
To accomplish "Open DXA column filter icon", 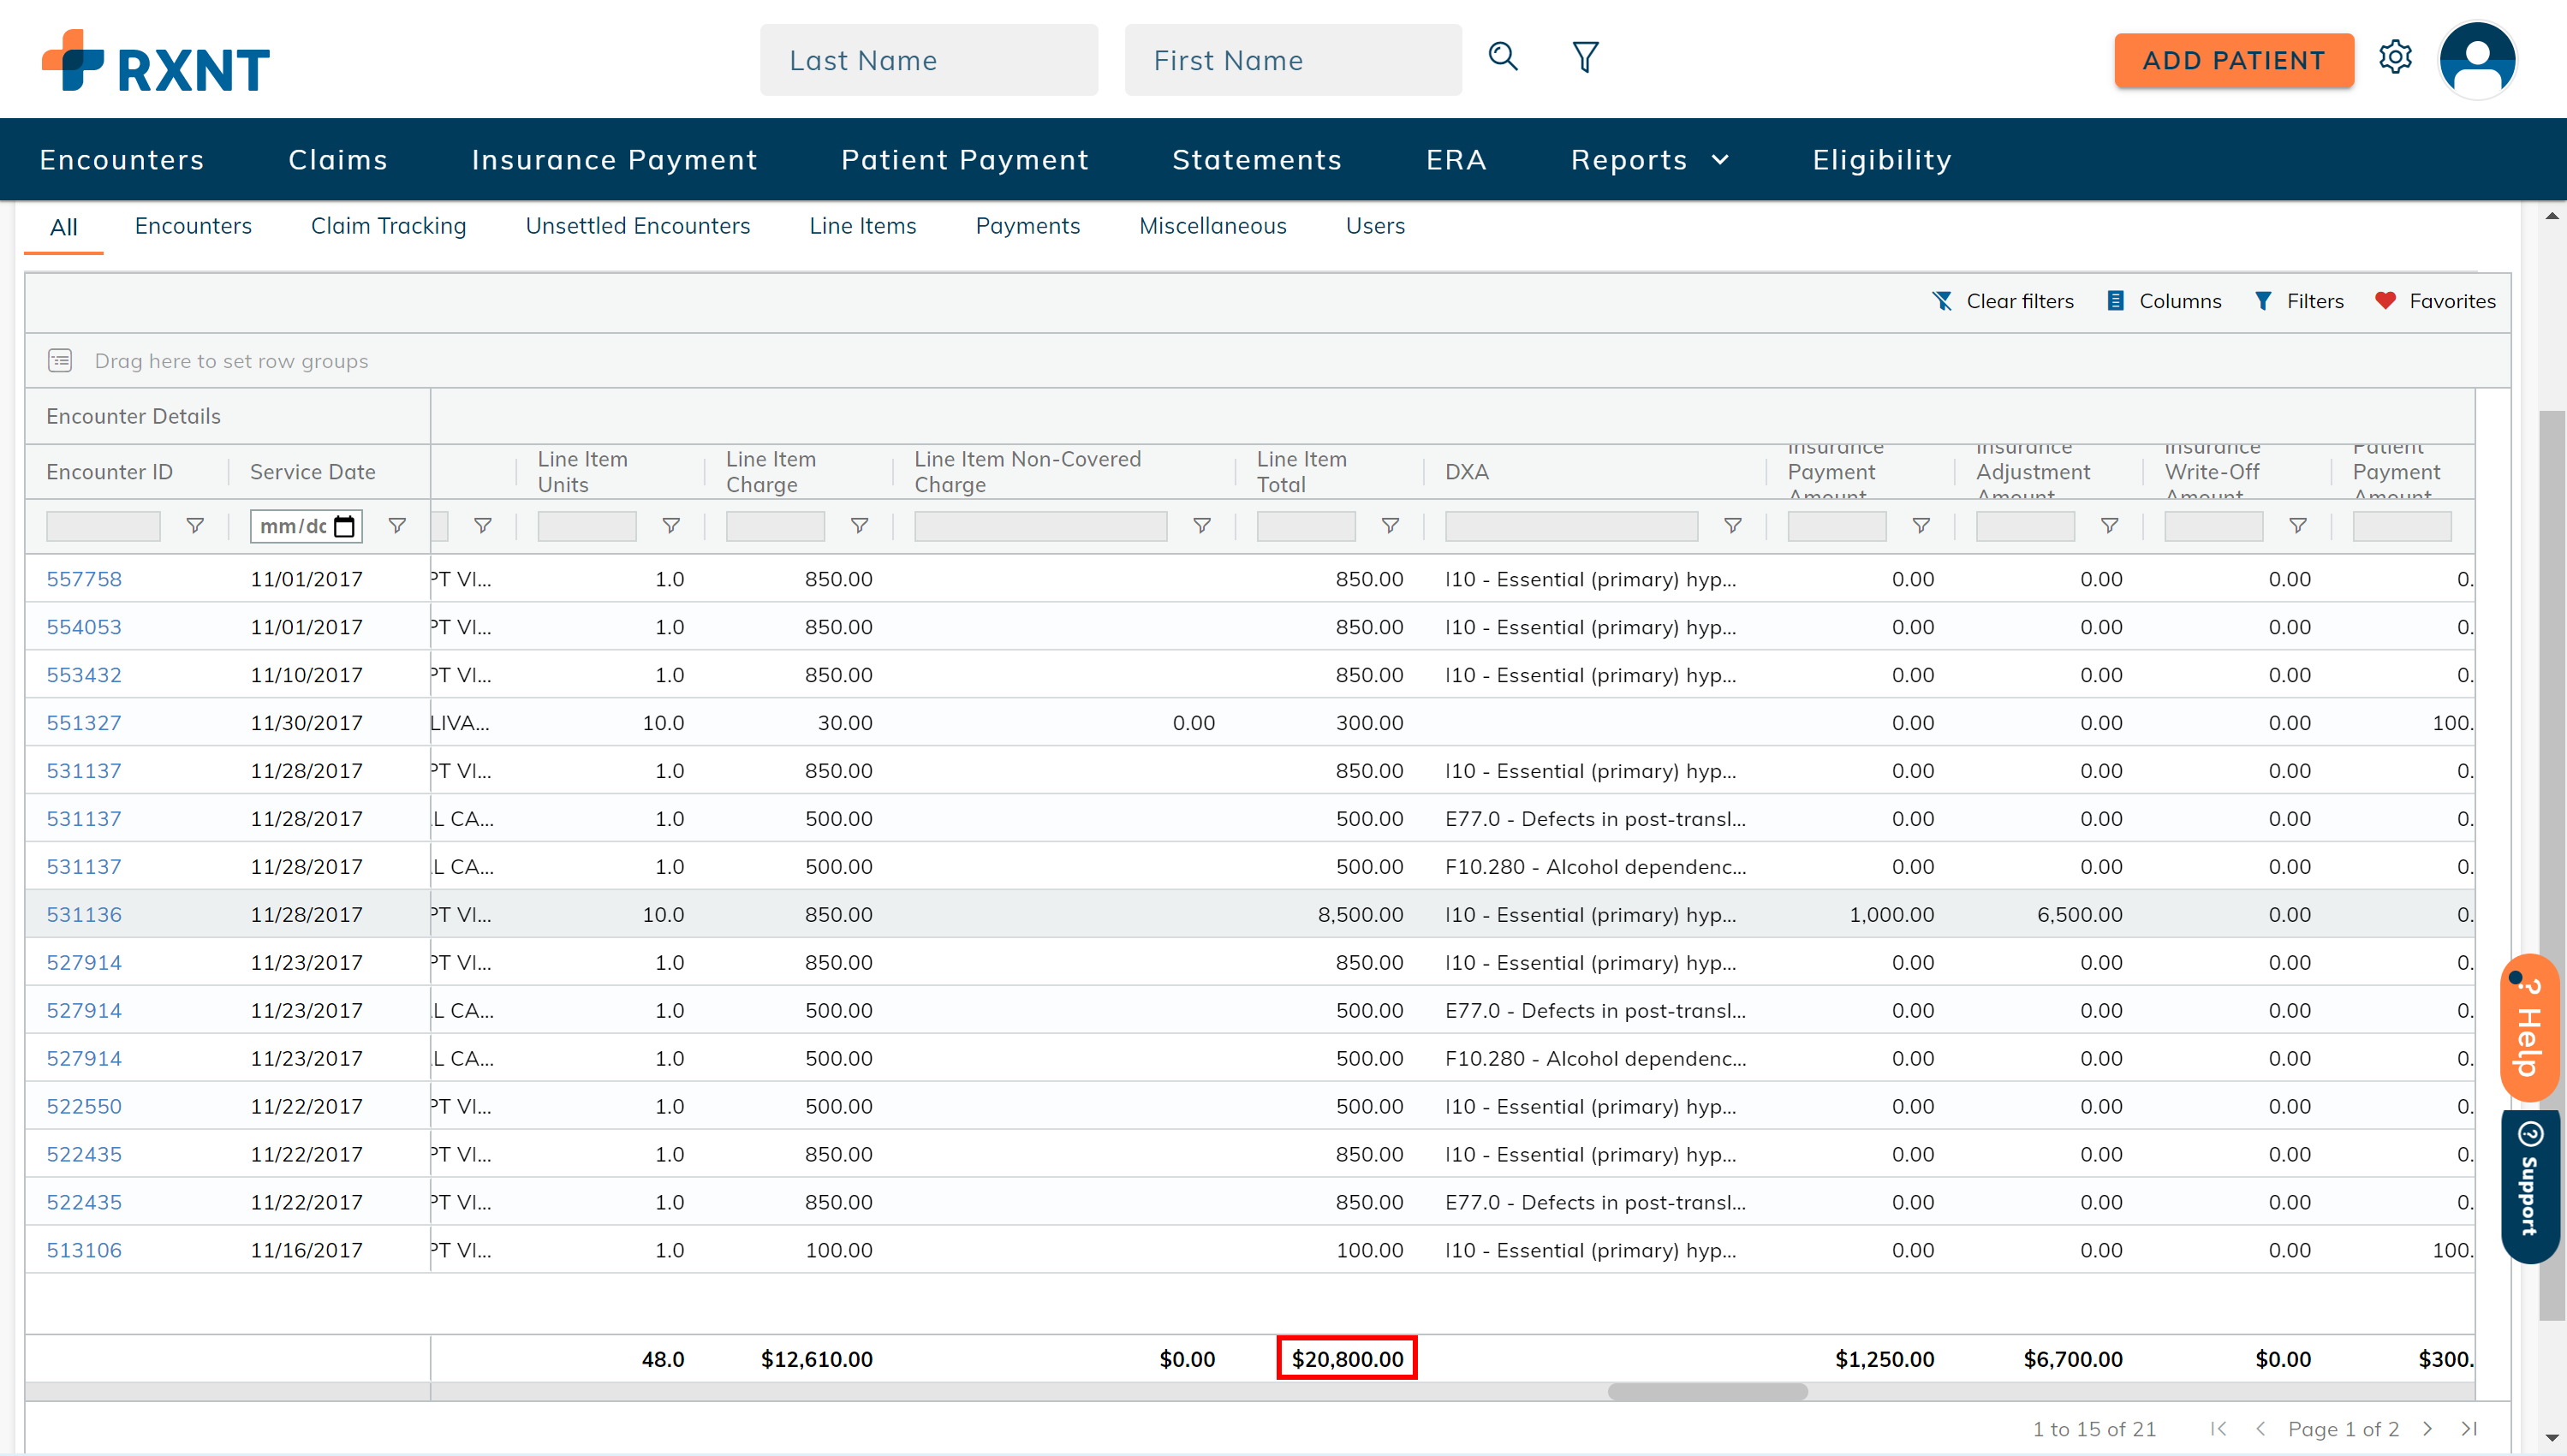I will click(1733, 525).
